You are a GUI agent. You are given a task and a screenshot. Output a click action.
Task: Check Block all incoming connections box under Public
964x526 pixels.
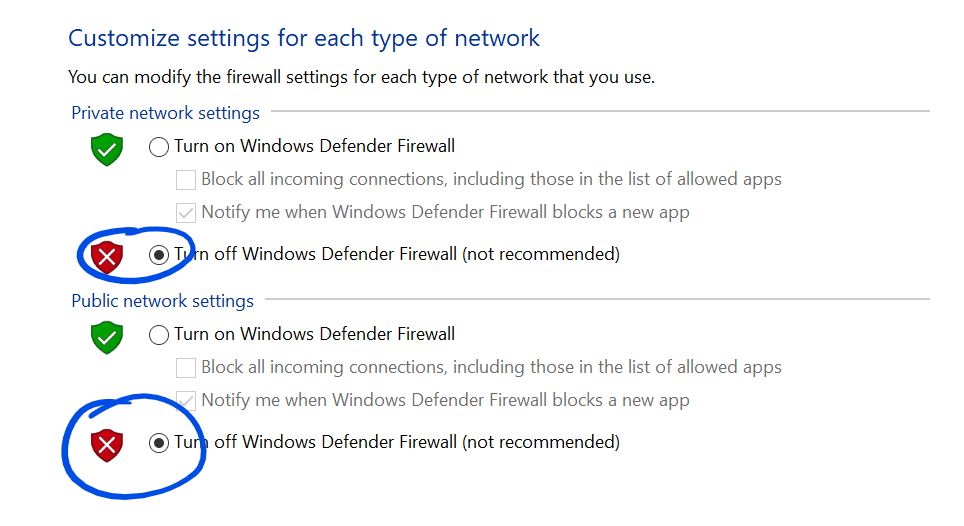pyautogui.click(x=186, y=368)
